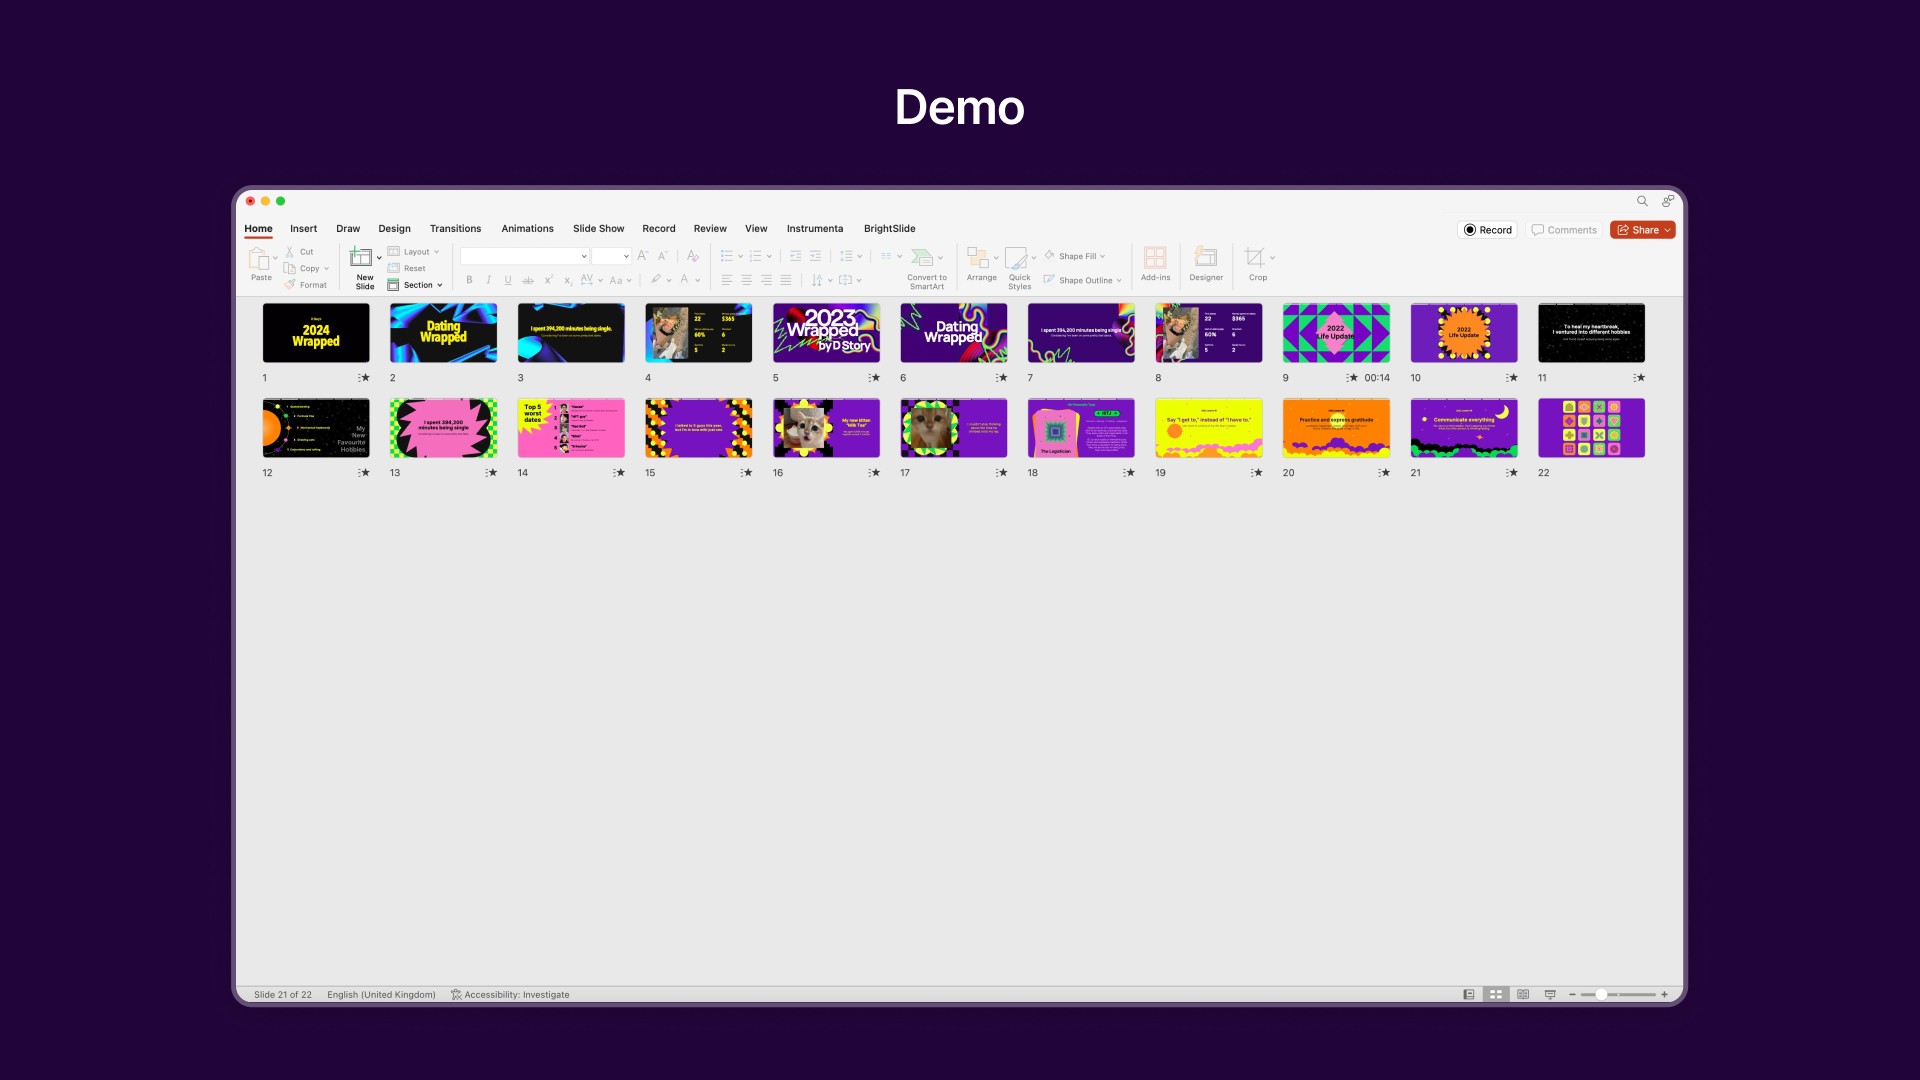This screenshot has width=1920, height=1080.
Task: Open the Designer pane
Action: [x=1206, y=258]
